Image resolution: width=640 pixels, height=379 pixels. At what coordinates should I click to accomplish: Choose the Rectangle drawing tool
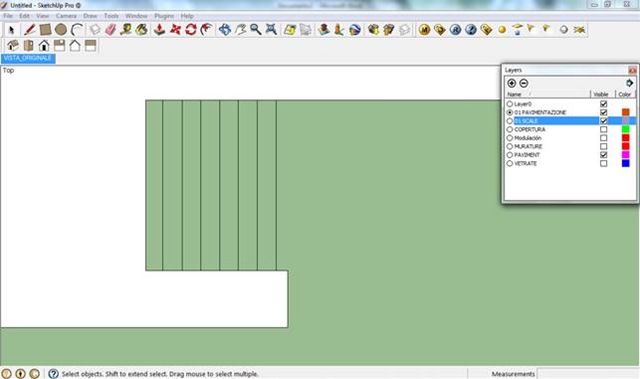point(45,29)
